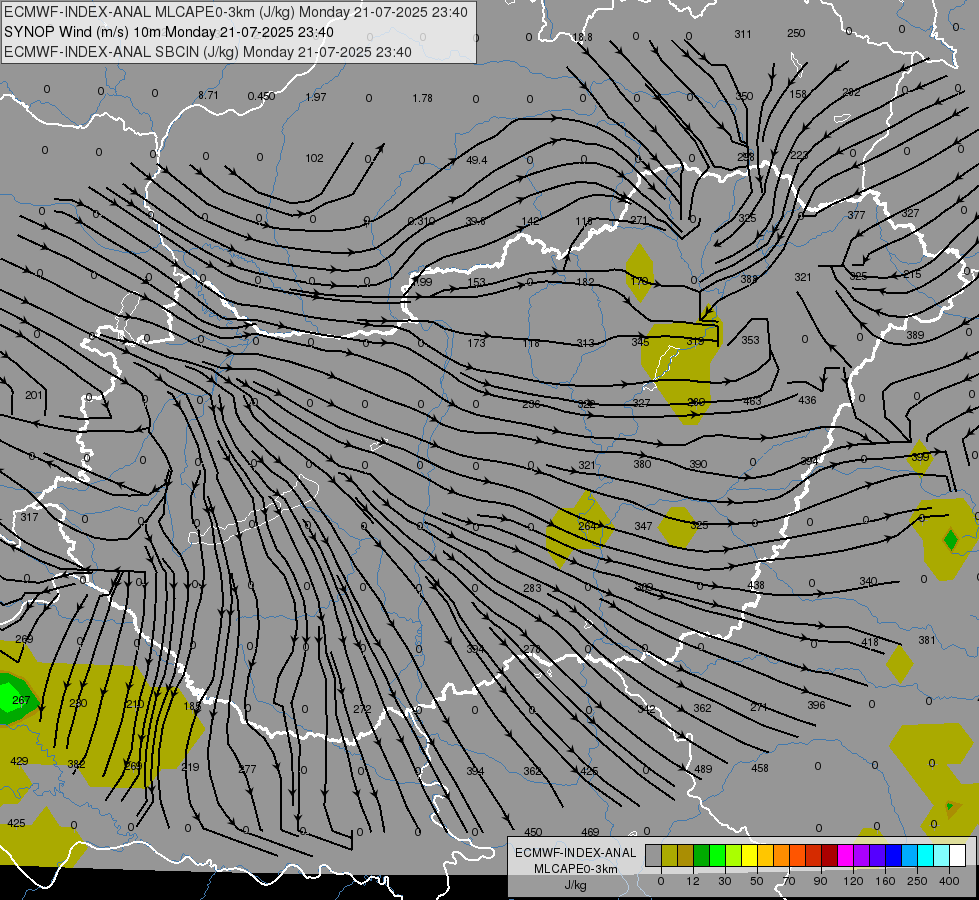
Task: Pick the dark red legend swatch
Action: tap(830, 855)
